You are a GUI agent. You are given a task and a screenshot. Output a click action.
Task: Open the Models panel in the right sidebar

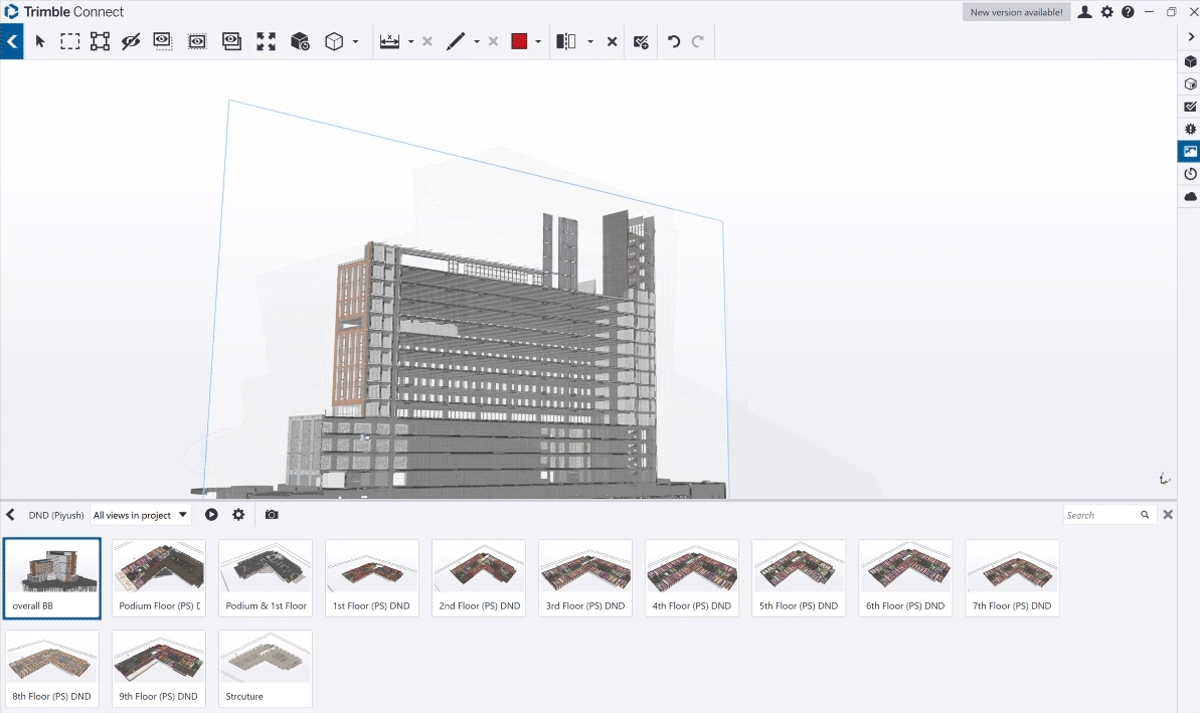(1190, 61)
